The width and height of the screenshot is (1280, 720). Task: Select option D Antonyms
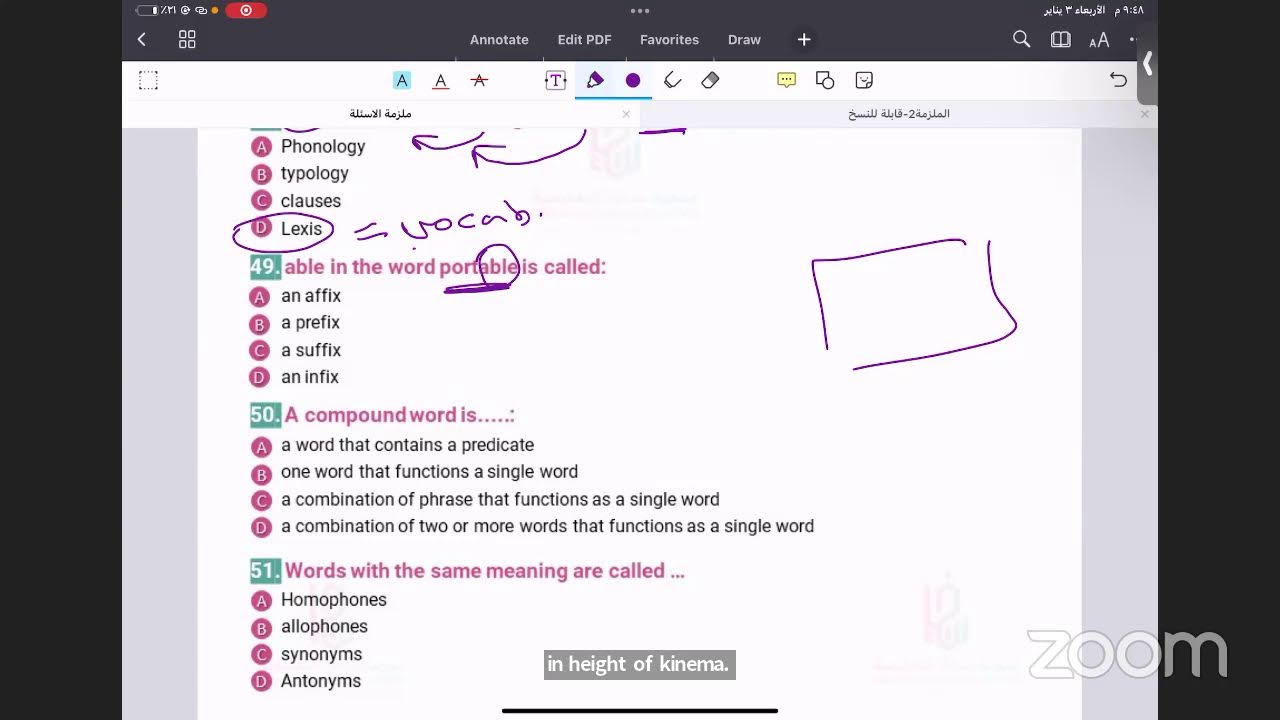[x=306, y=681]
